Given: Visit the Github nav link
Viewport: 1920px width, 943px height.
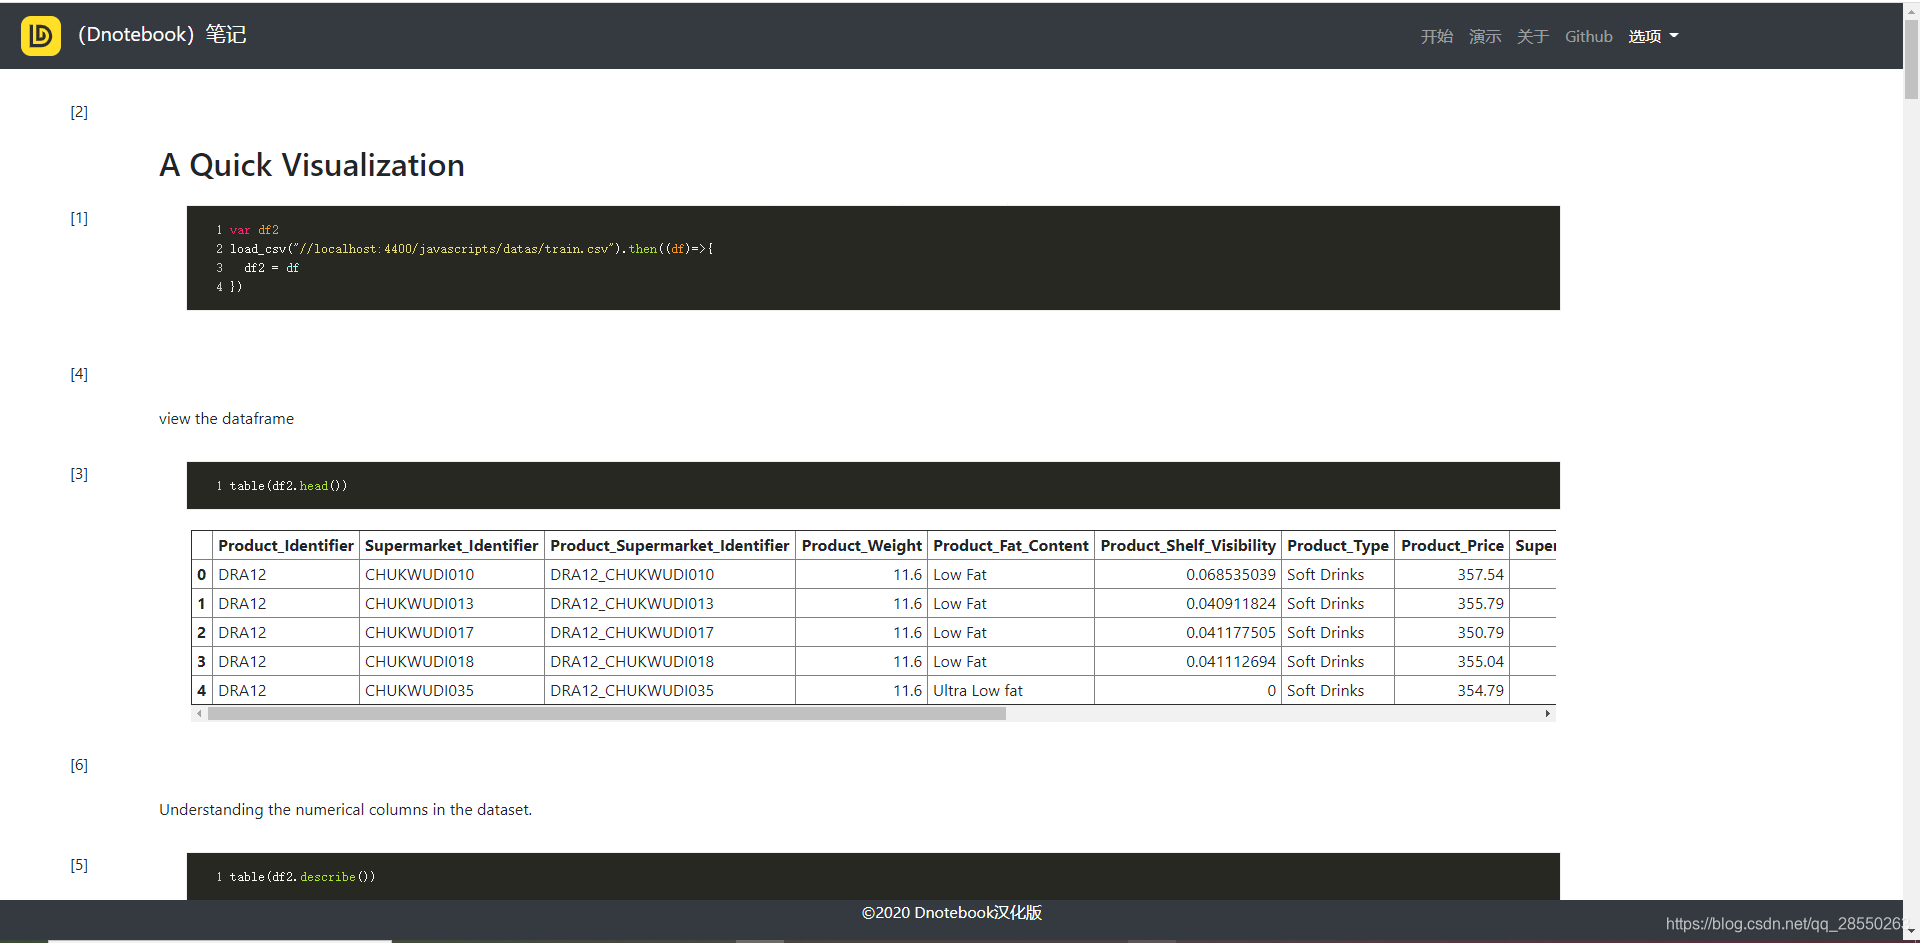Looking at the screenshot, I should [1589, 37].
